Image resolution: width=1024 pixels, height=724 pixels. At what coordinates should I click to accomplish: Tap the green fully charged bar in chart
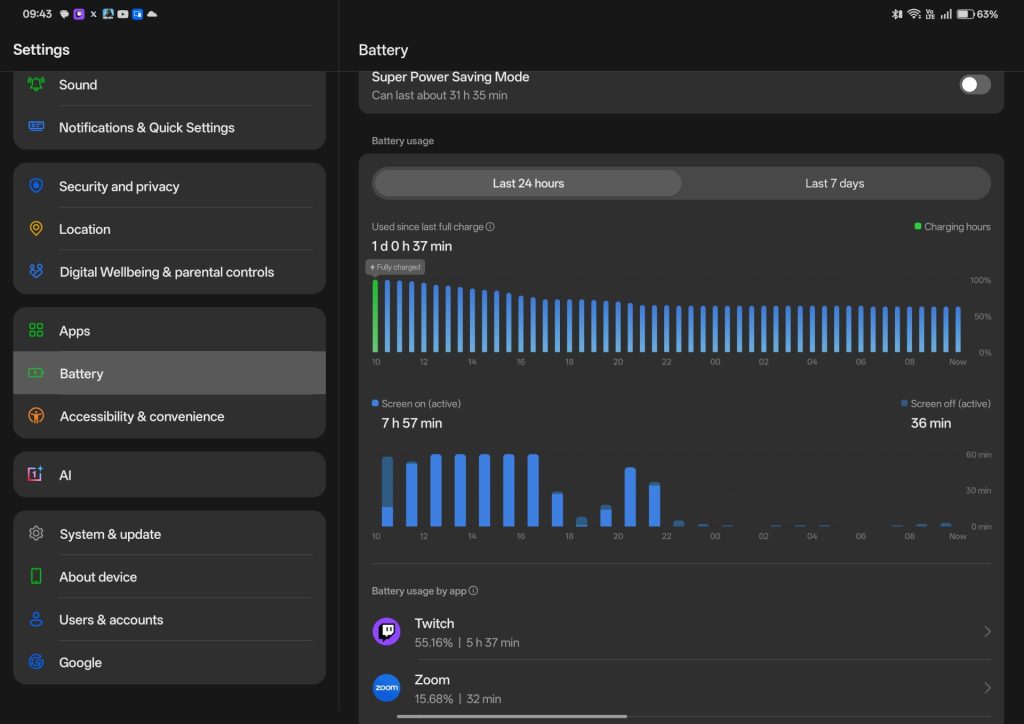(x=376, y=316)
